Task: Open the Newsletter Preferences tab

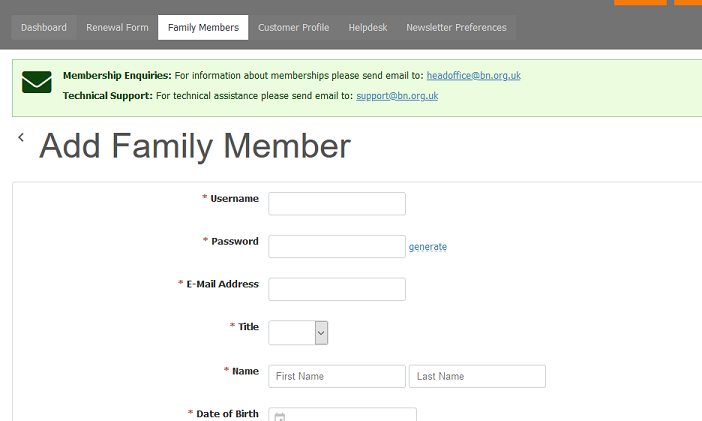Action: [x=456, y=28]
